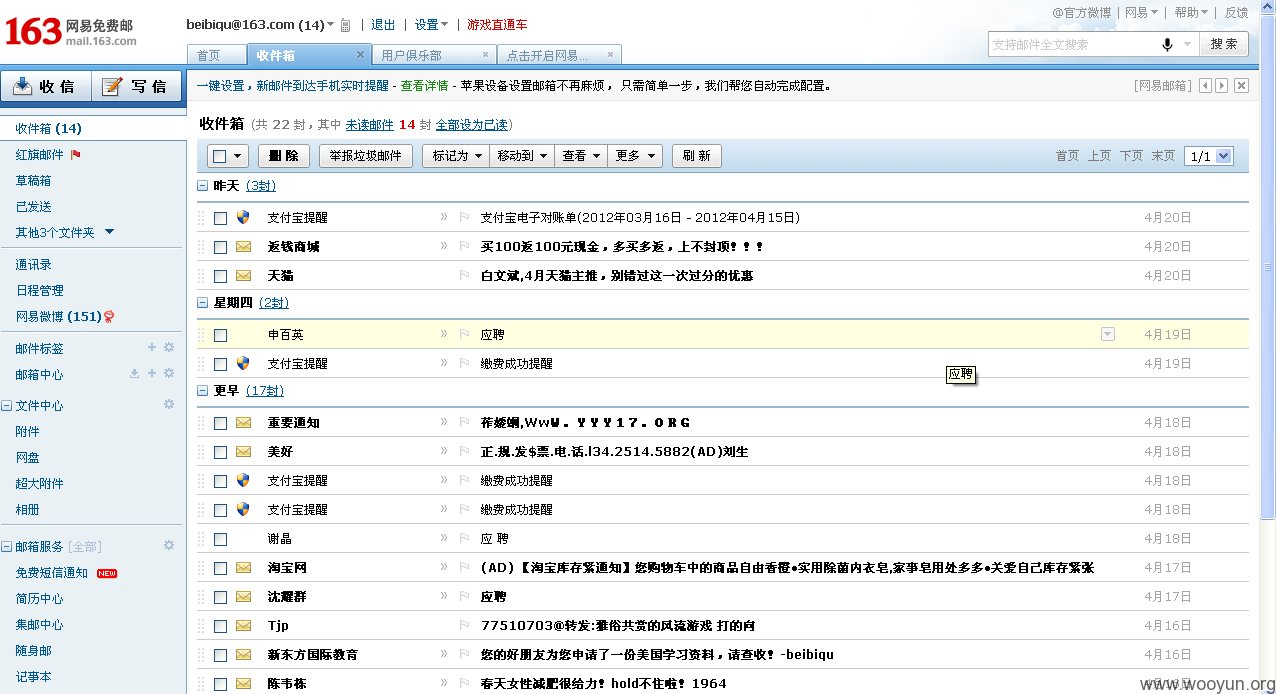Image resolution: width=1276 pixels, height=694 pixels.
Task: Click the mobile phone icon beside the email address
Action: 346,25
